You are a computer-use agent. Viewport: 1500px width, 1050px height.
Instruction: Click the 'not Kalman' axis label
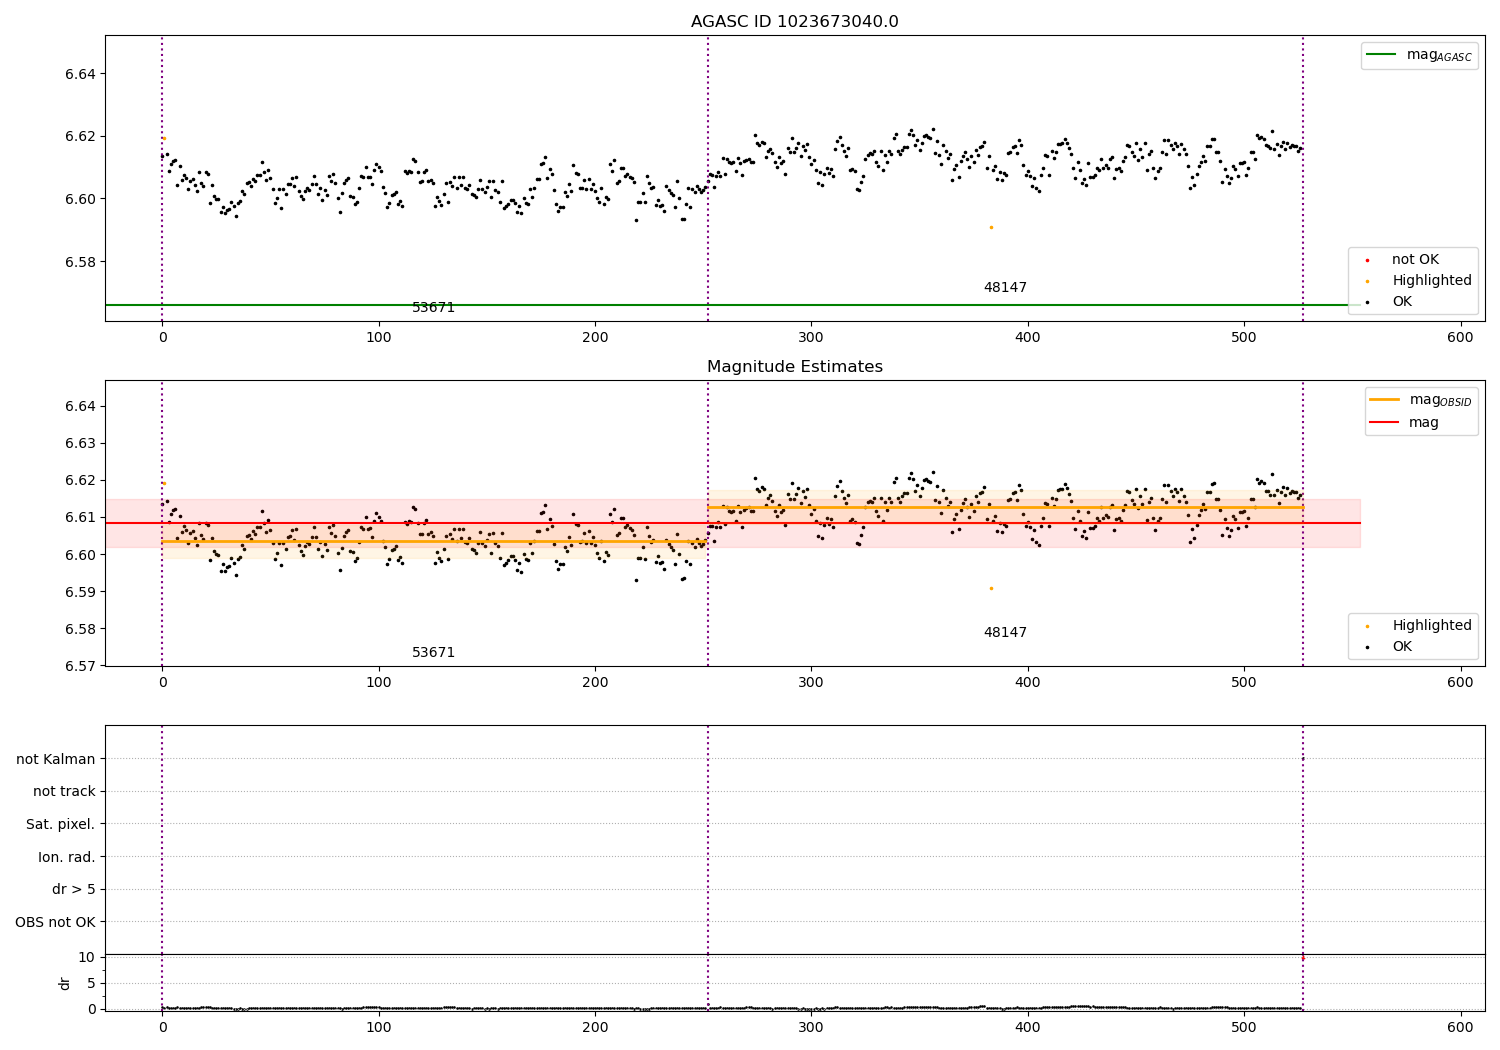56,760
